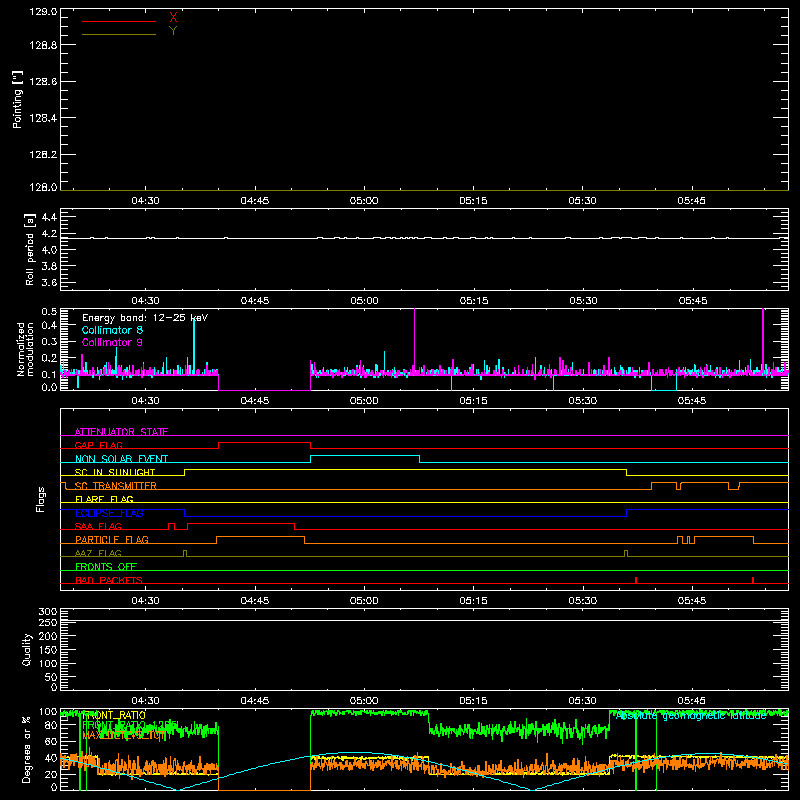Click the 150 tick label on Quality axis
Screen dimensions: 800x800
tap(48, 650)
